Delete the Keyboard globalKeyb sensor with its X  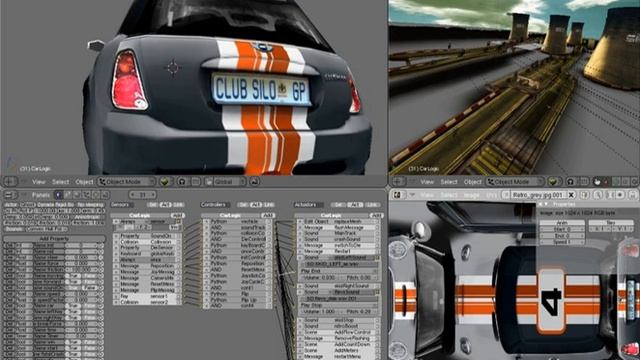pyautogui.click(x=116, y=253)
